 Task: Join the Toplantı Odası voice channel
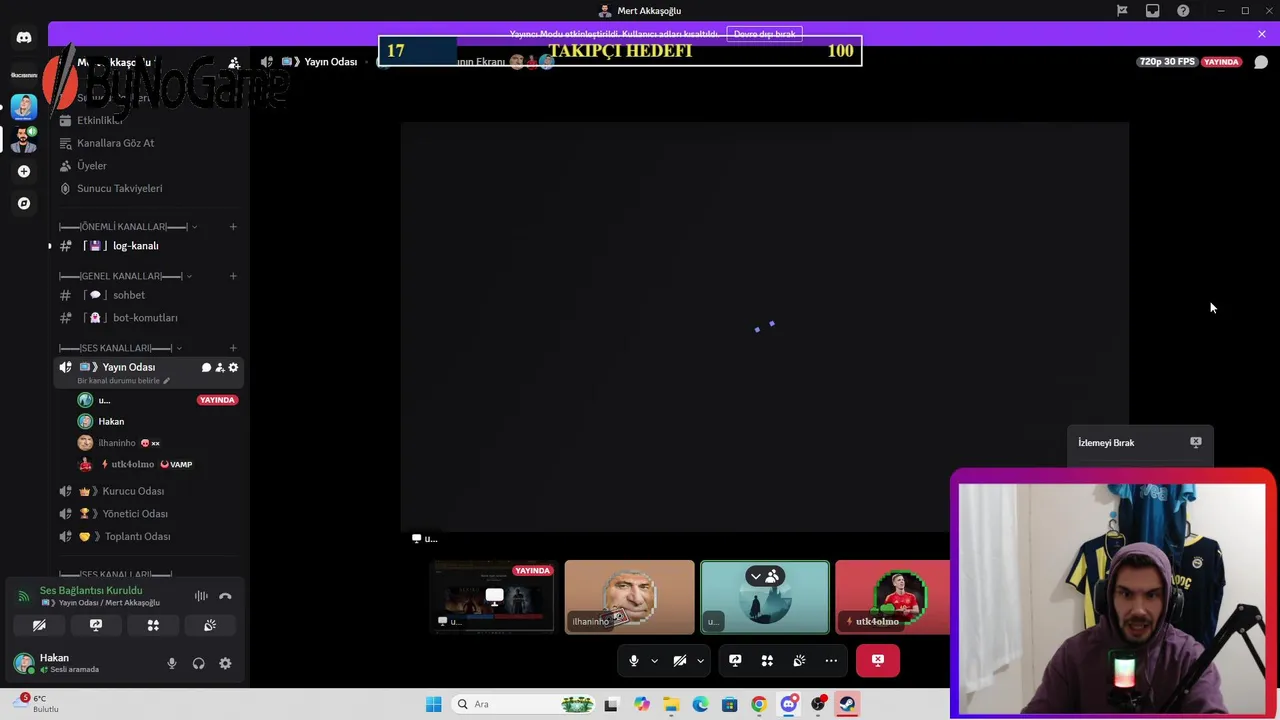[x=137, y=537]
